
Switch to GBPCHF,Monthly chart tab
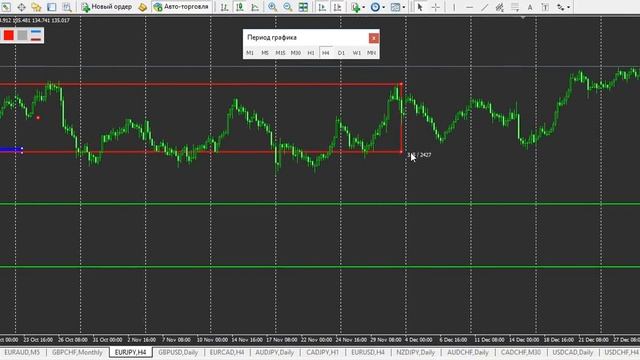click(77, 352)
